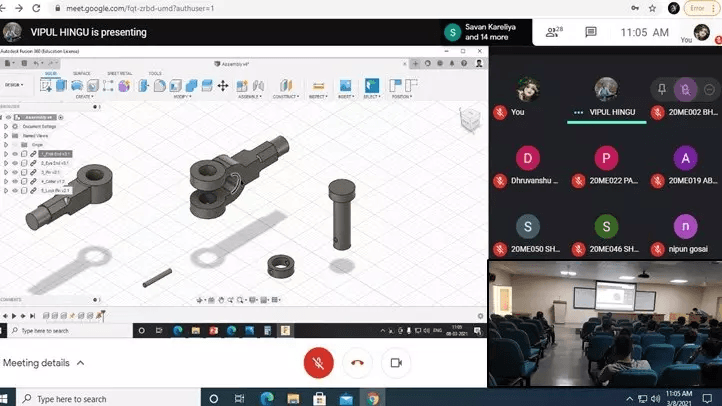This screenshot has width=722, height=406.
Task: Click the ViewCube in Fusion viewport
Action: click(470, 121)
